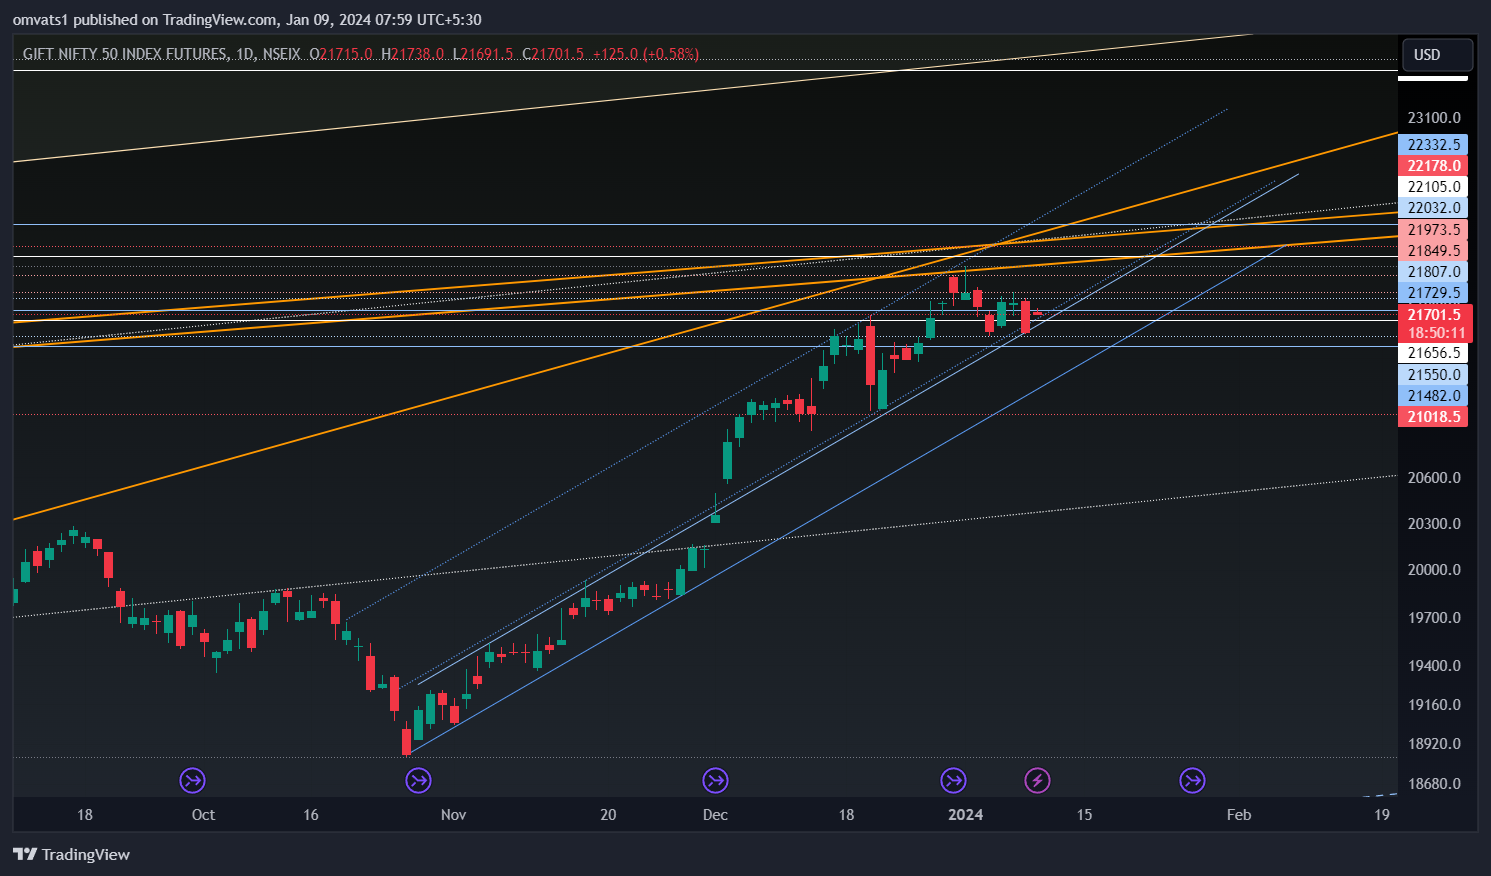Select the 21973.5 price label
The image size is (1491, 876).
[x=1433, y=230]
